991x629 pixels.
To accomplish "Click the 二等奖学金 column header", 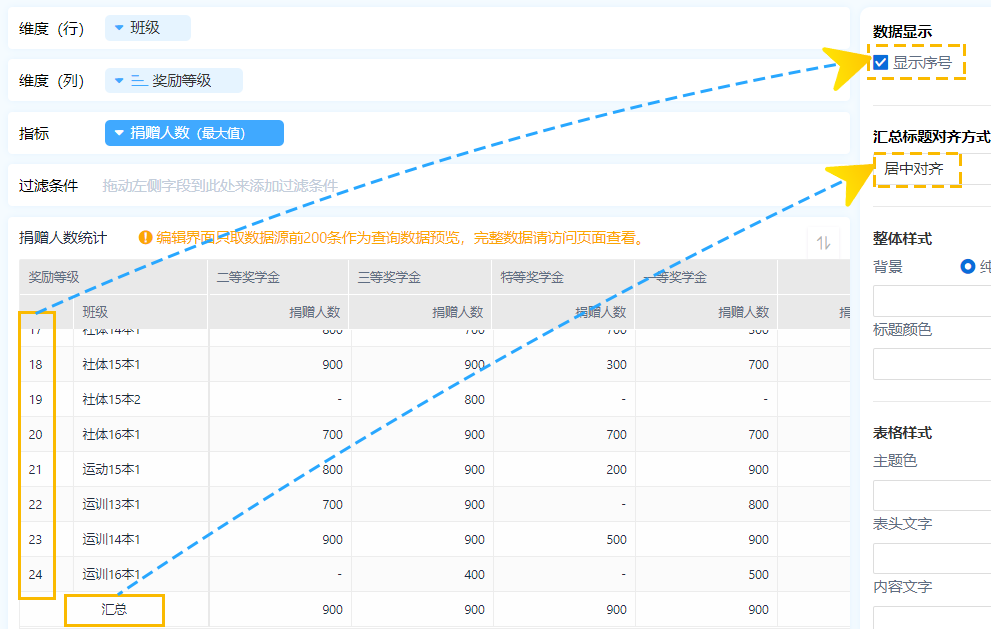I will [248, 277].
